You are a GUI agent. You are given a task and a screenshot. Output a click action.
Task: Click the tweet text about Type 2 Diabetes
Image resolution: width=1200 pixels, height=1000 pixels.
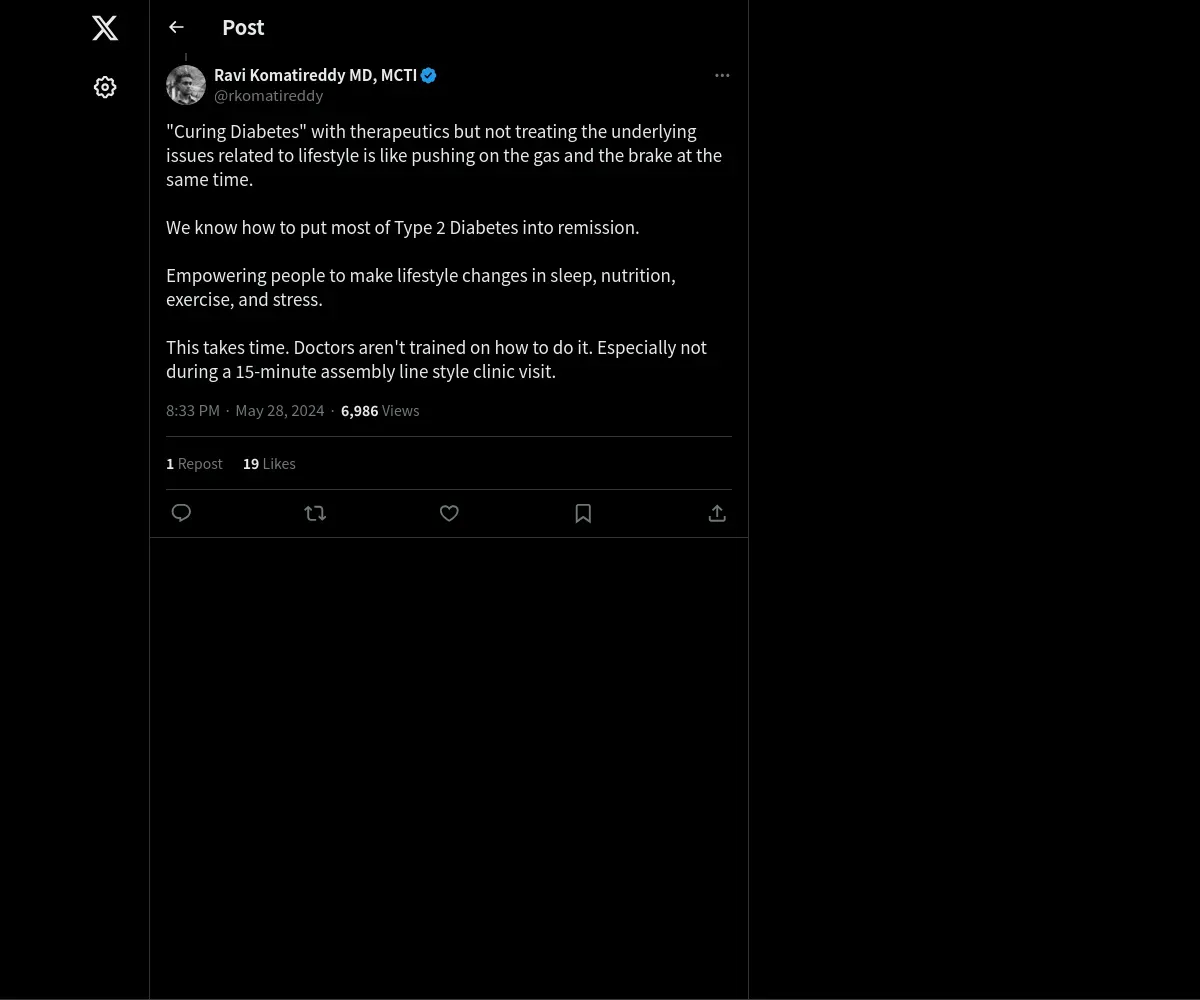pyautogui.click(x=402, y=228)
